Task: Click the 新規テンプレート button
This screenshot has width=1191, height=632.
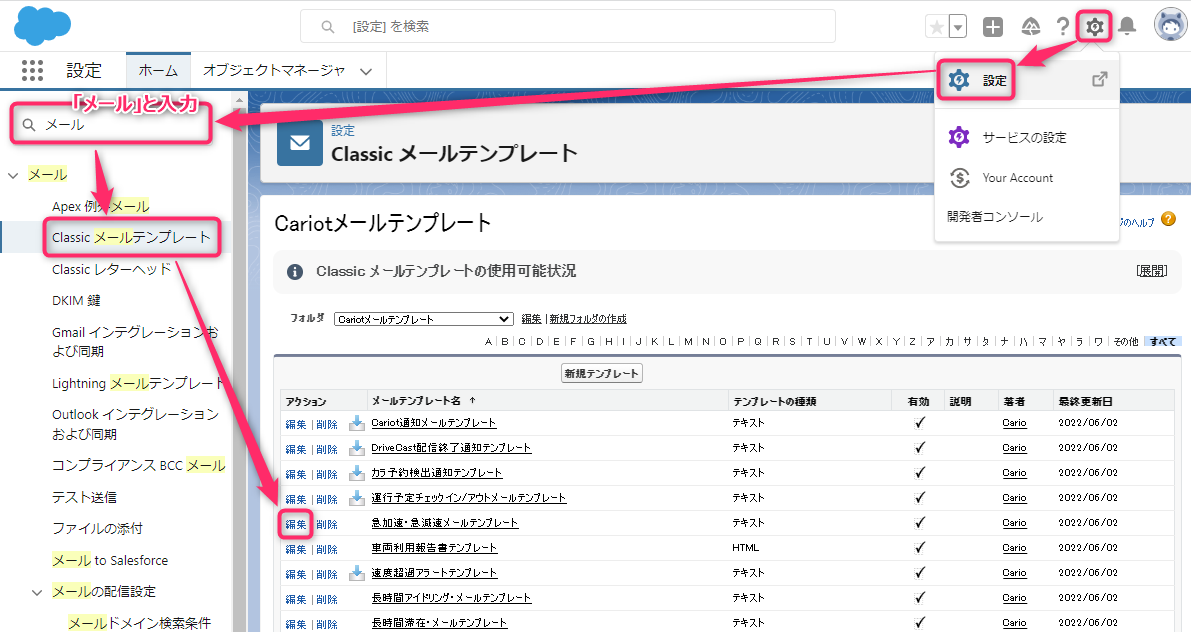Action: 602,374
